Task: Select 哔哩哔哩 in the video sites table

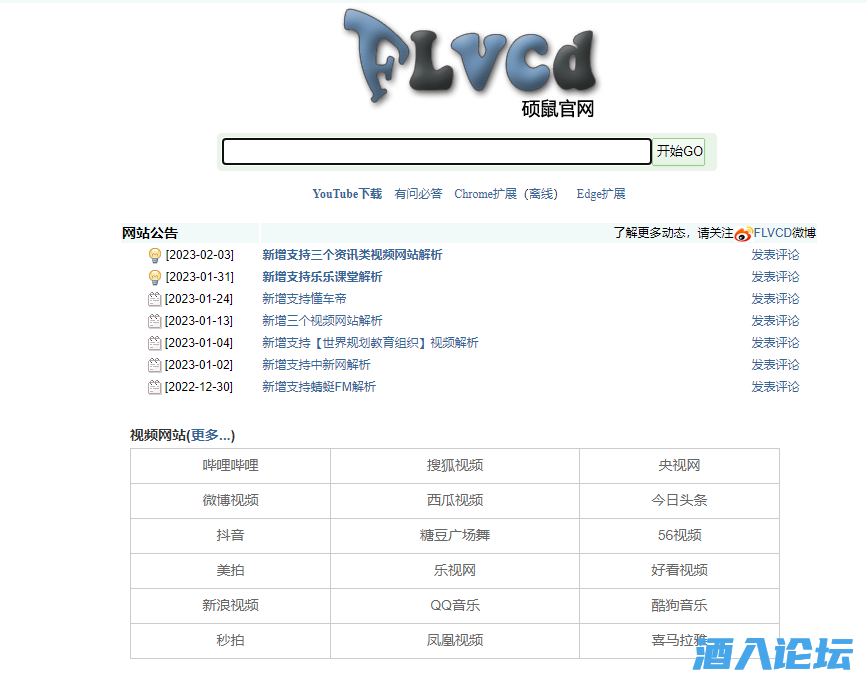Action: tap(231, 465)
